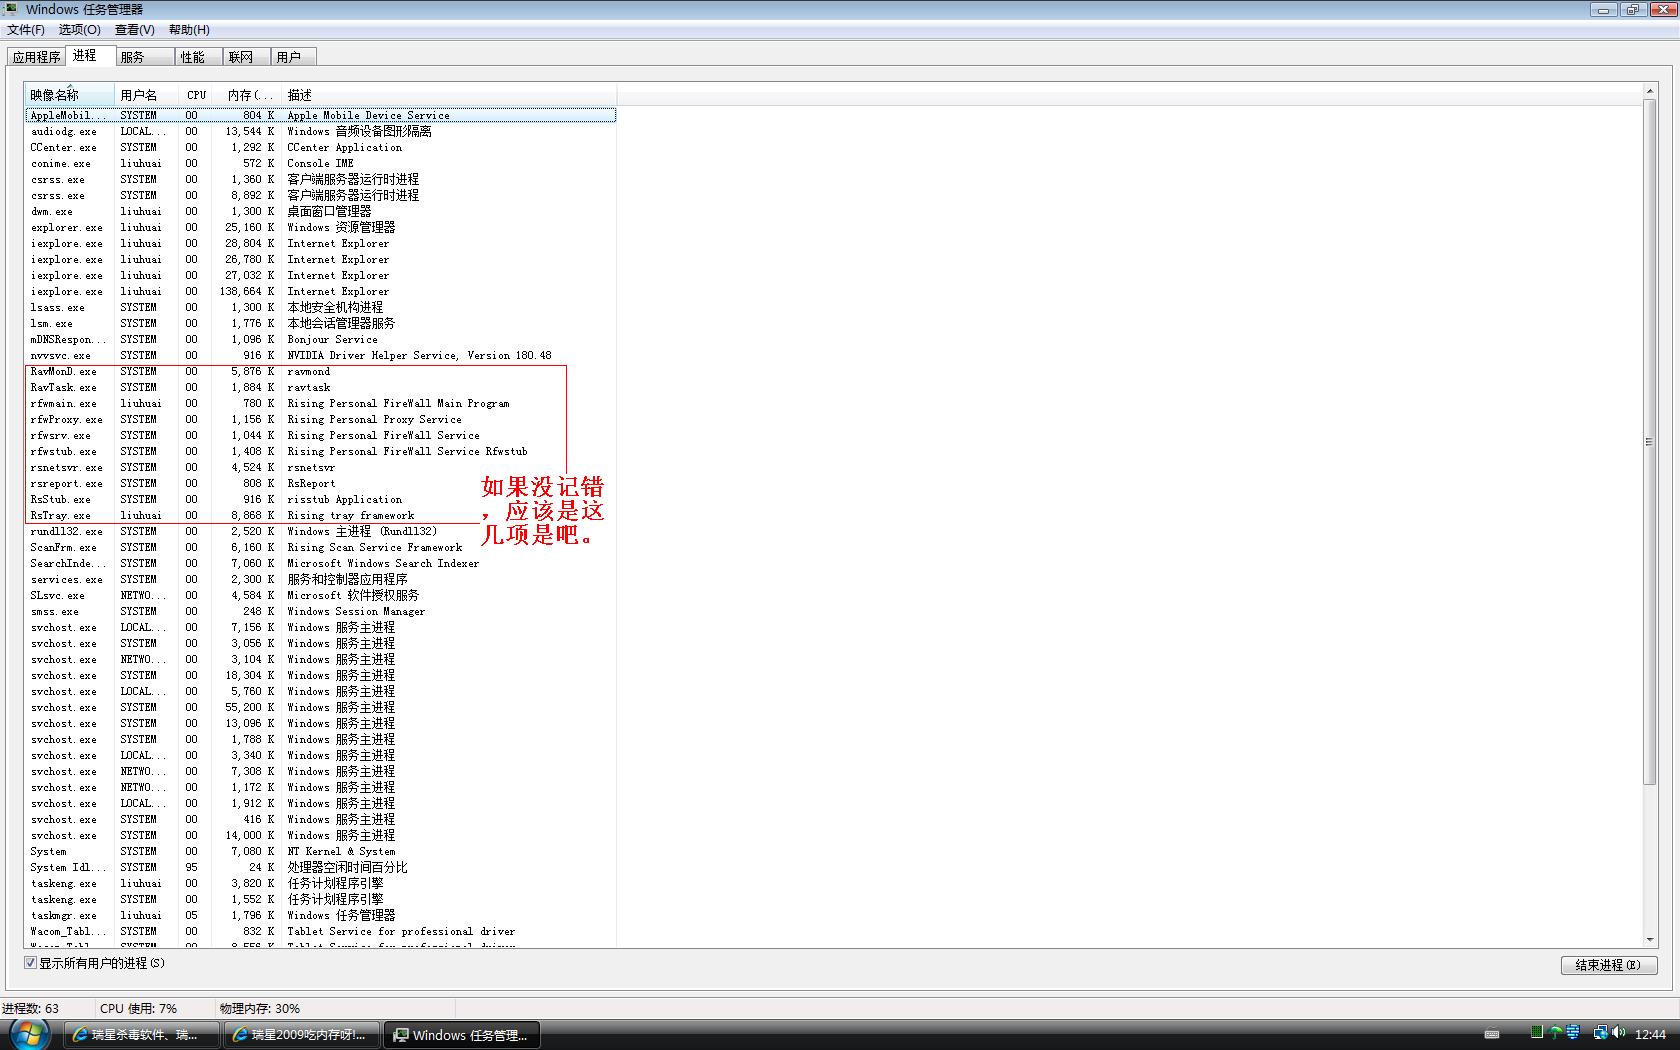Select the lsass.exe process row
The width and height of the screenshot is (1680, 1050).
click(320, 307)
